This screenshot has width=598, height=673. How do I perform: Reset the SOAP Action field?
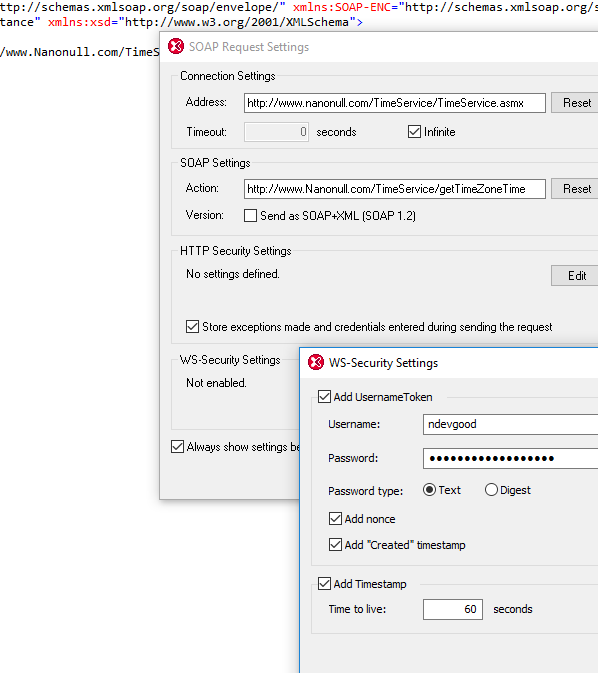[x=575, y=189]
